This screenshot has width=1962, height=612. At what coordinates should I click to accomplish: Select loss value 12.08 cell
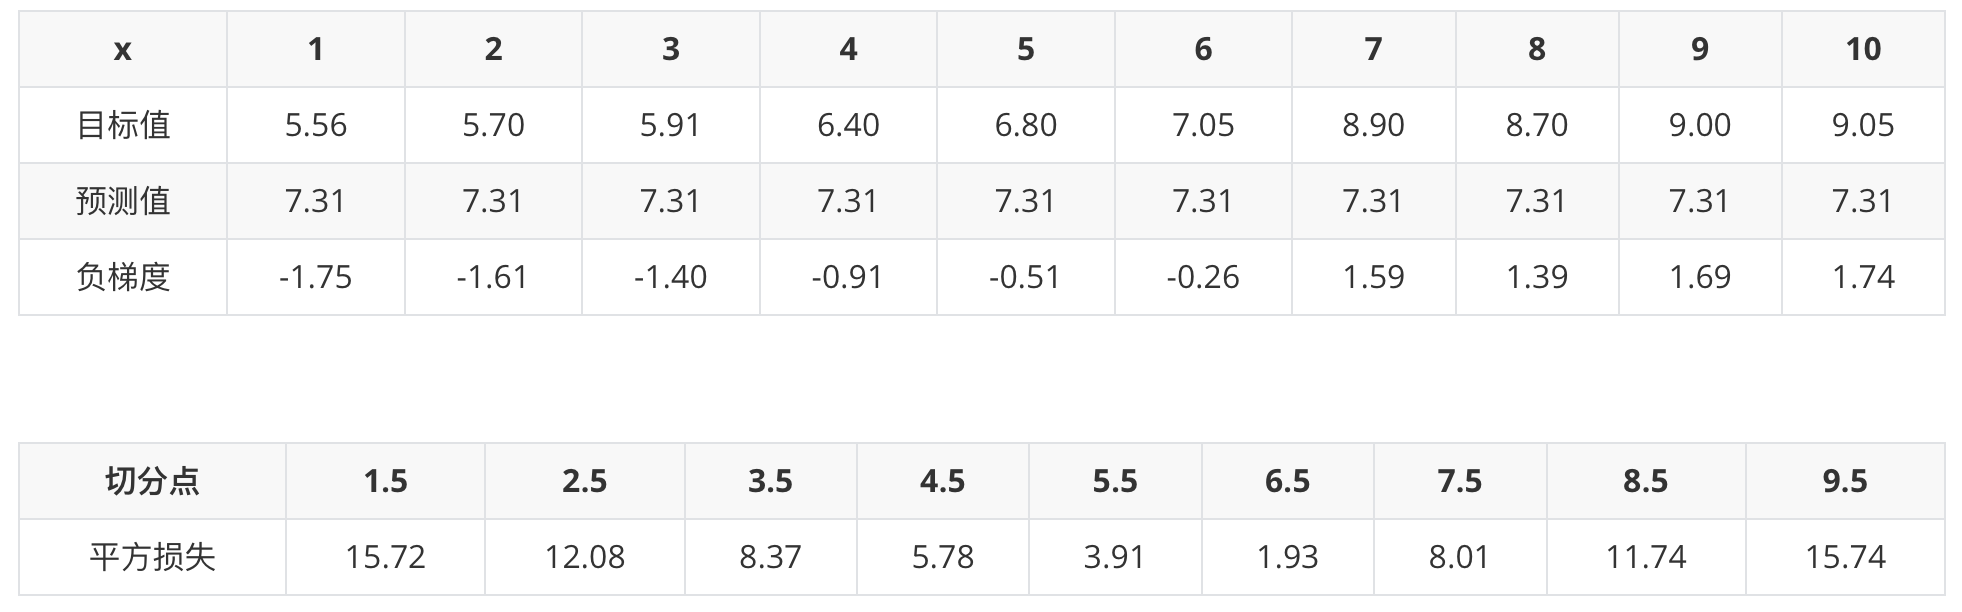coord(585,557)
